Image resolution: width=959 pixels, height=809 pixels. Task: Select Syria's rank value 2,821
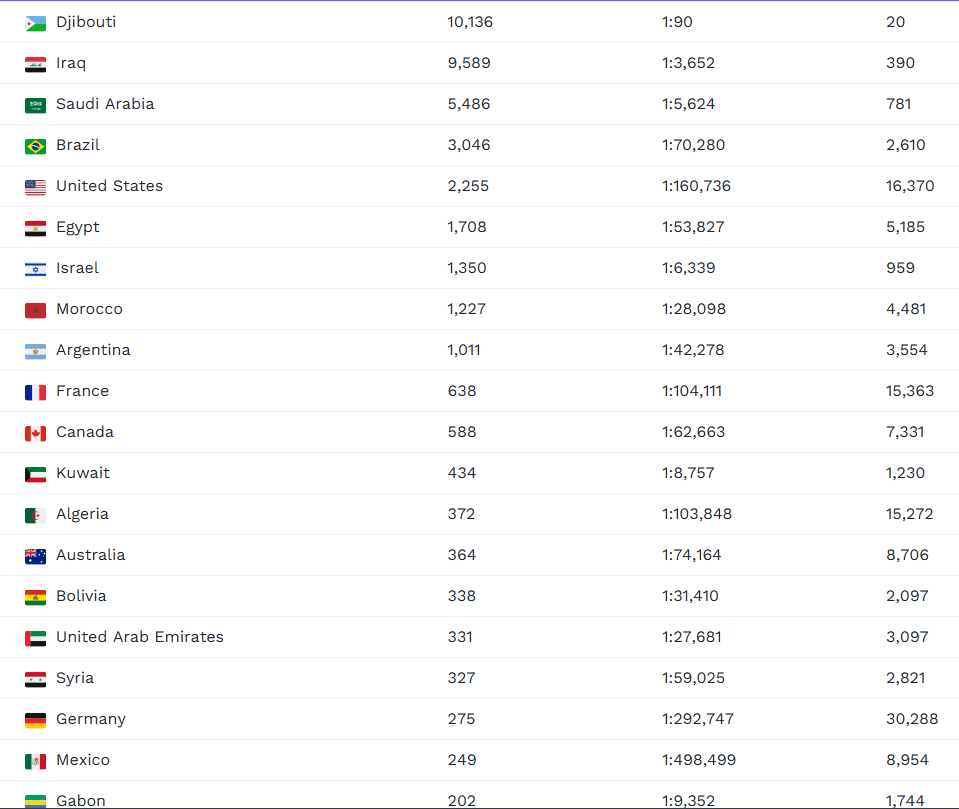[x=906, y=678]
